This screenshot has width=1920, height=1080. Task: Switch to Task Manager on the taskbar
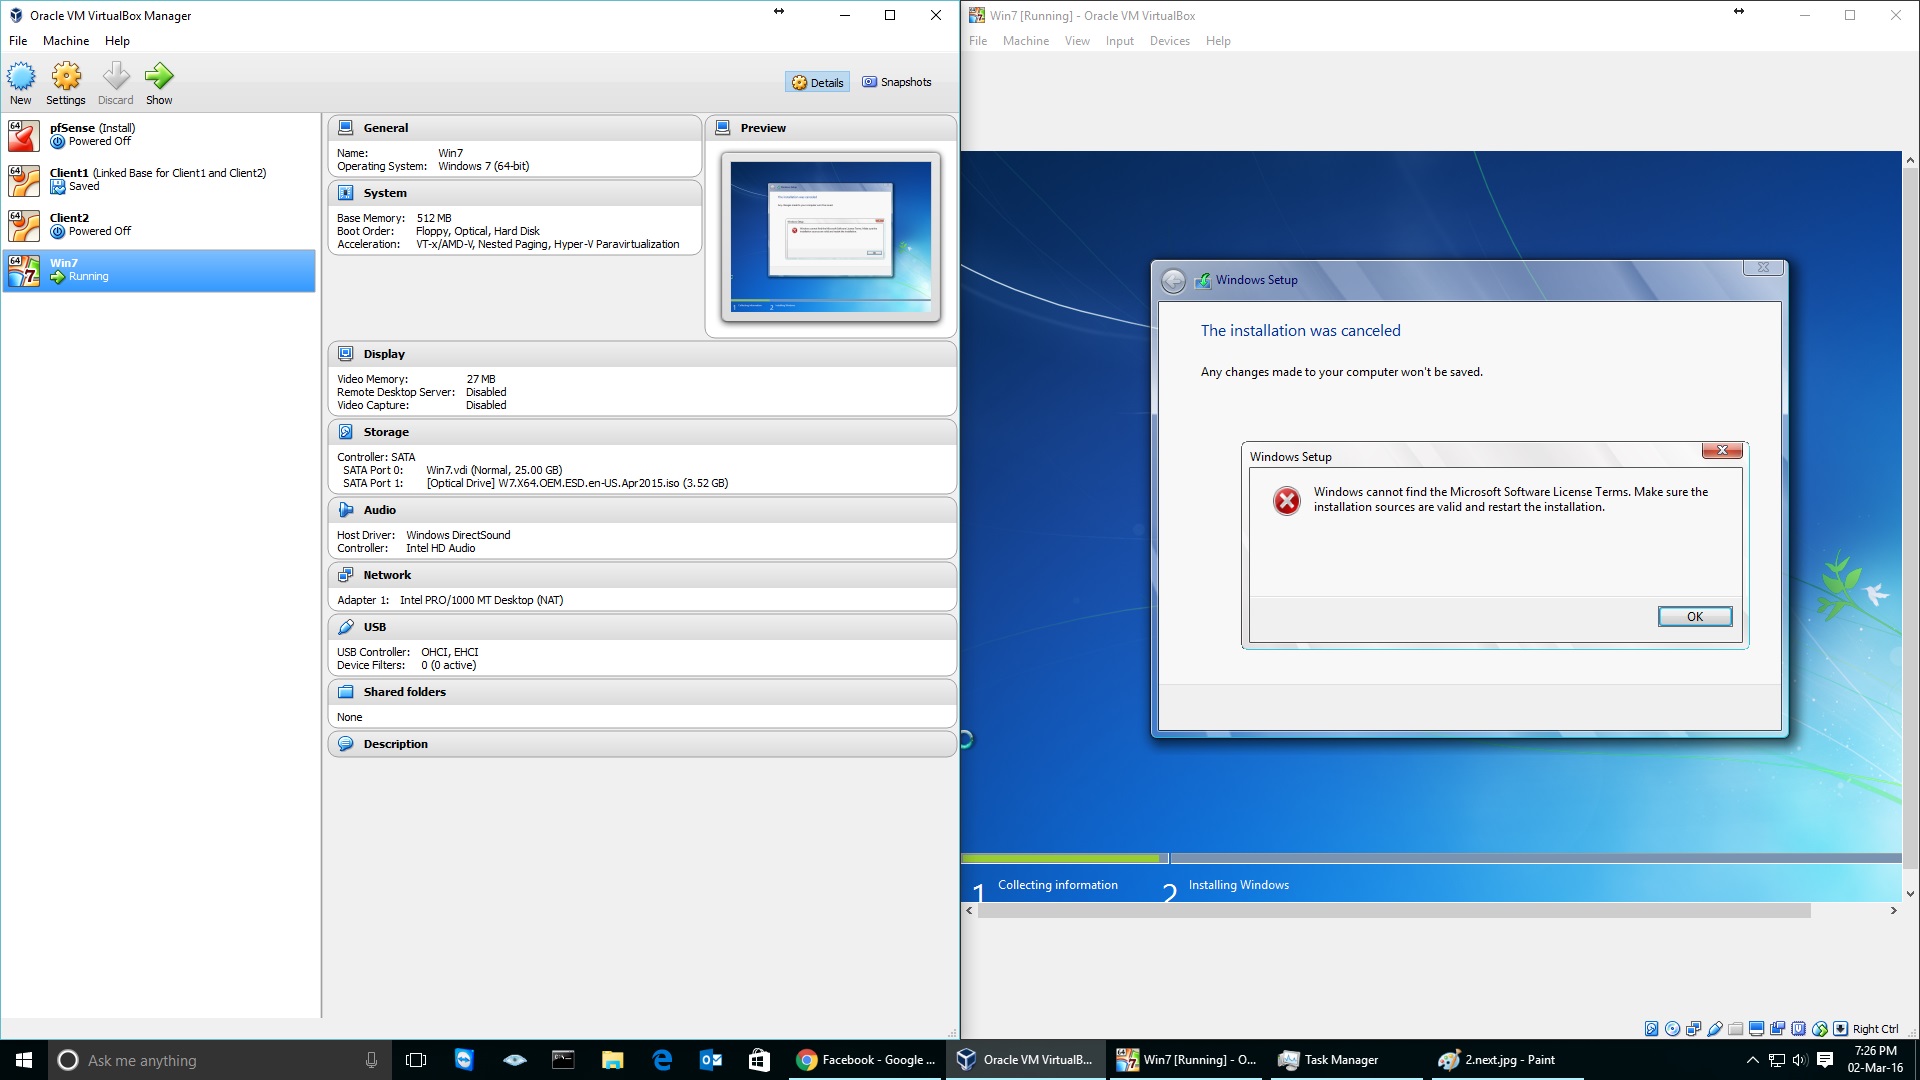click(1345, 1060)
